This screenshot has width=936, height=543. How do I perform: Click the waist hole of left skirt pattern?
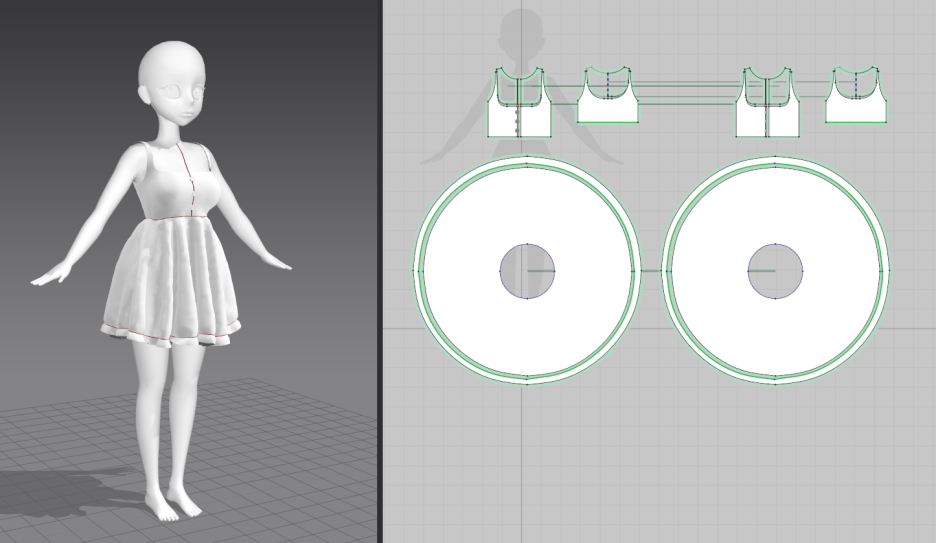(527, 271)
